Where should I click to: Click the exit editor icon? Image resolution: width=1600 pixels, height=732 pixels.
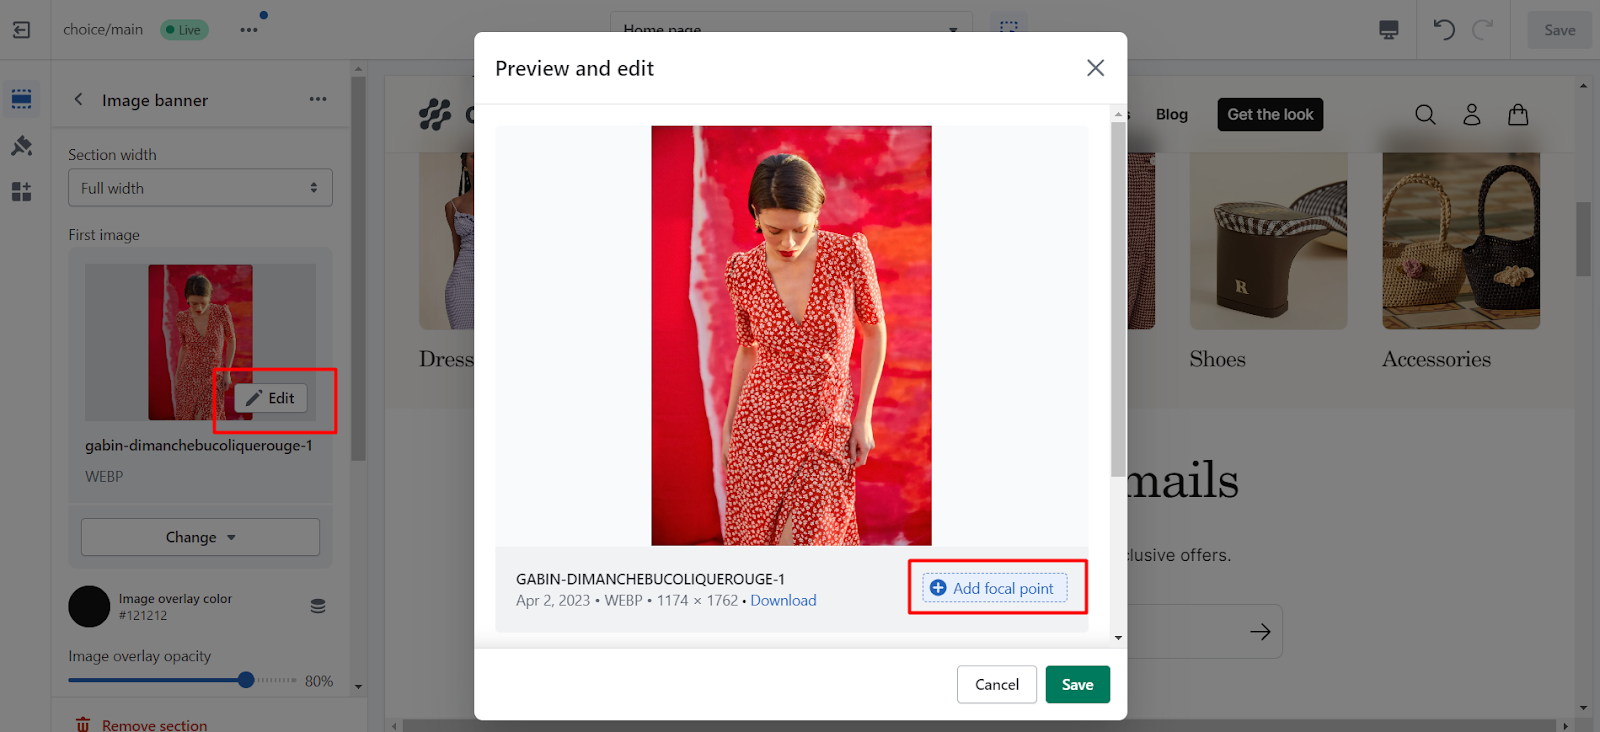pos(21,30)
